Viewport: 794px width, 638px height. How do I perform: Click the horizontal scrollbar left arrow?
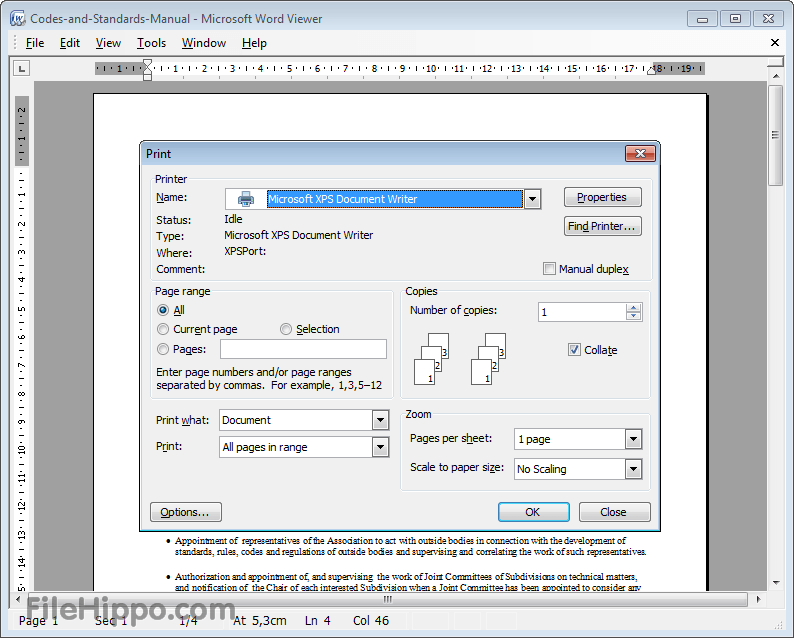point(18,599)
